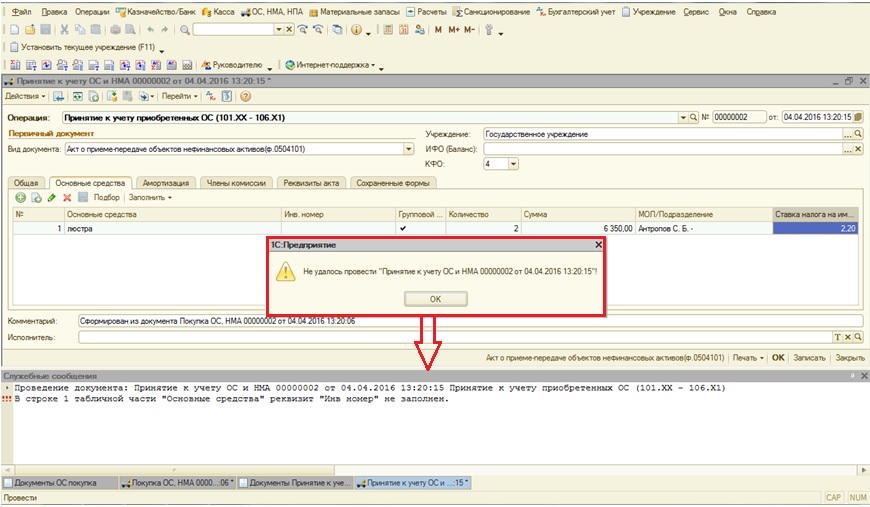Delete row with the red X icon

[67, 197]
